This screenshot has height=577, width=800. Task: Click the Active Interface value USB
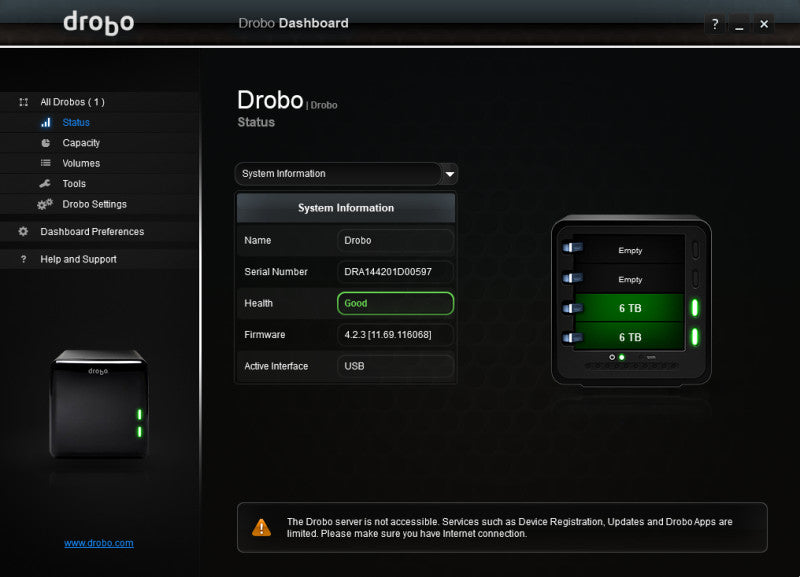click(x=395, y=366)
